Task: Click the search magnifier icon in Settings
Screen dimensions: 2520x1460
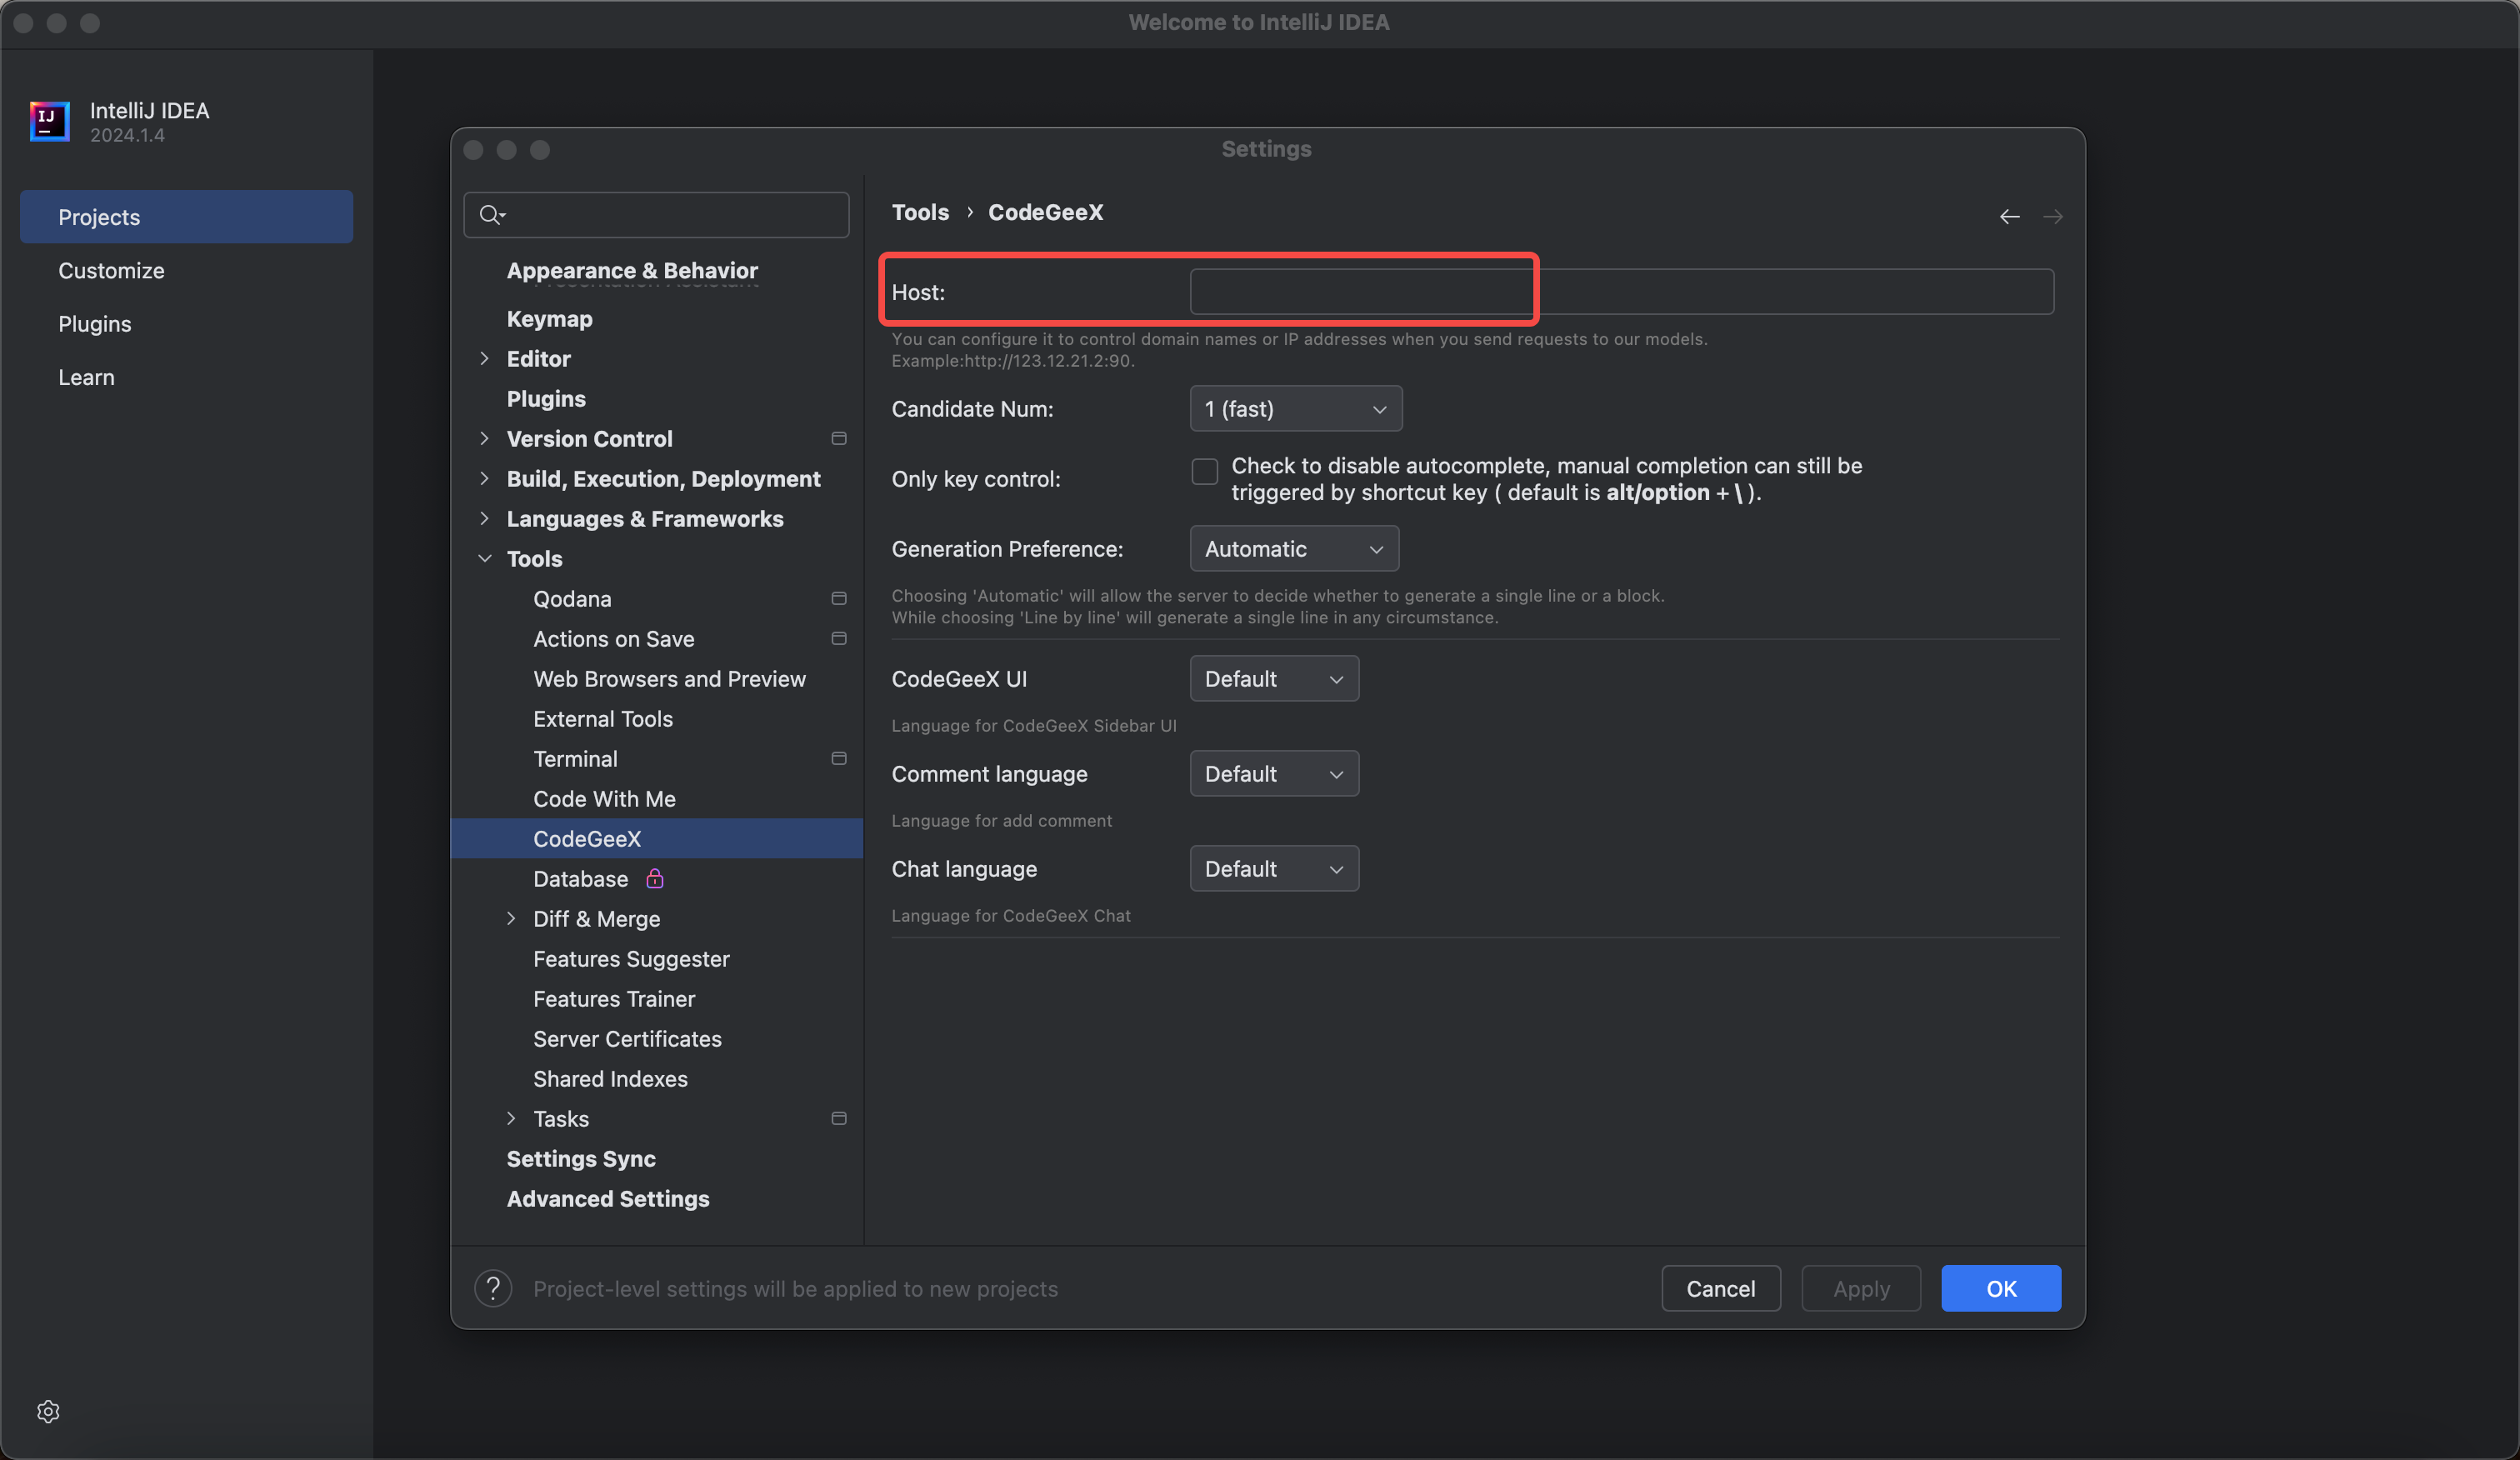Action: click(491, 214)
